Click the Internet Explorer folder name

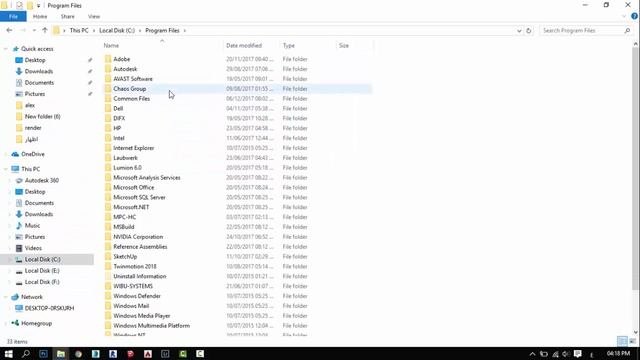click(x=133, y=148)
